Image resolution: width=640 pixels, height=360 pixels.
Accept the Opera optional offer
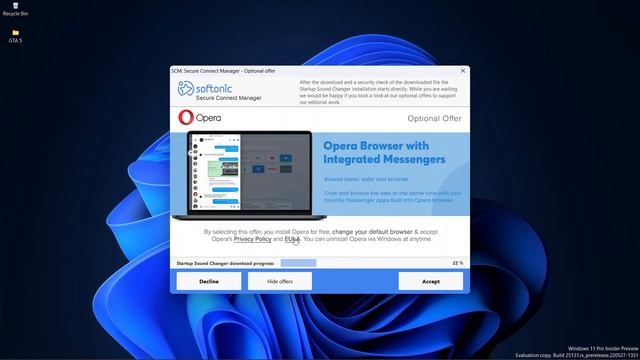(x=431, y=281)
